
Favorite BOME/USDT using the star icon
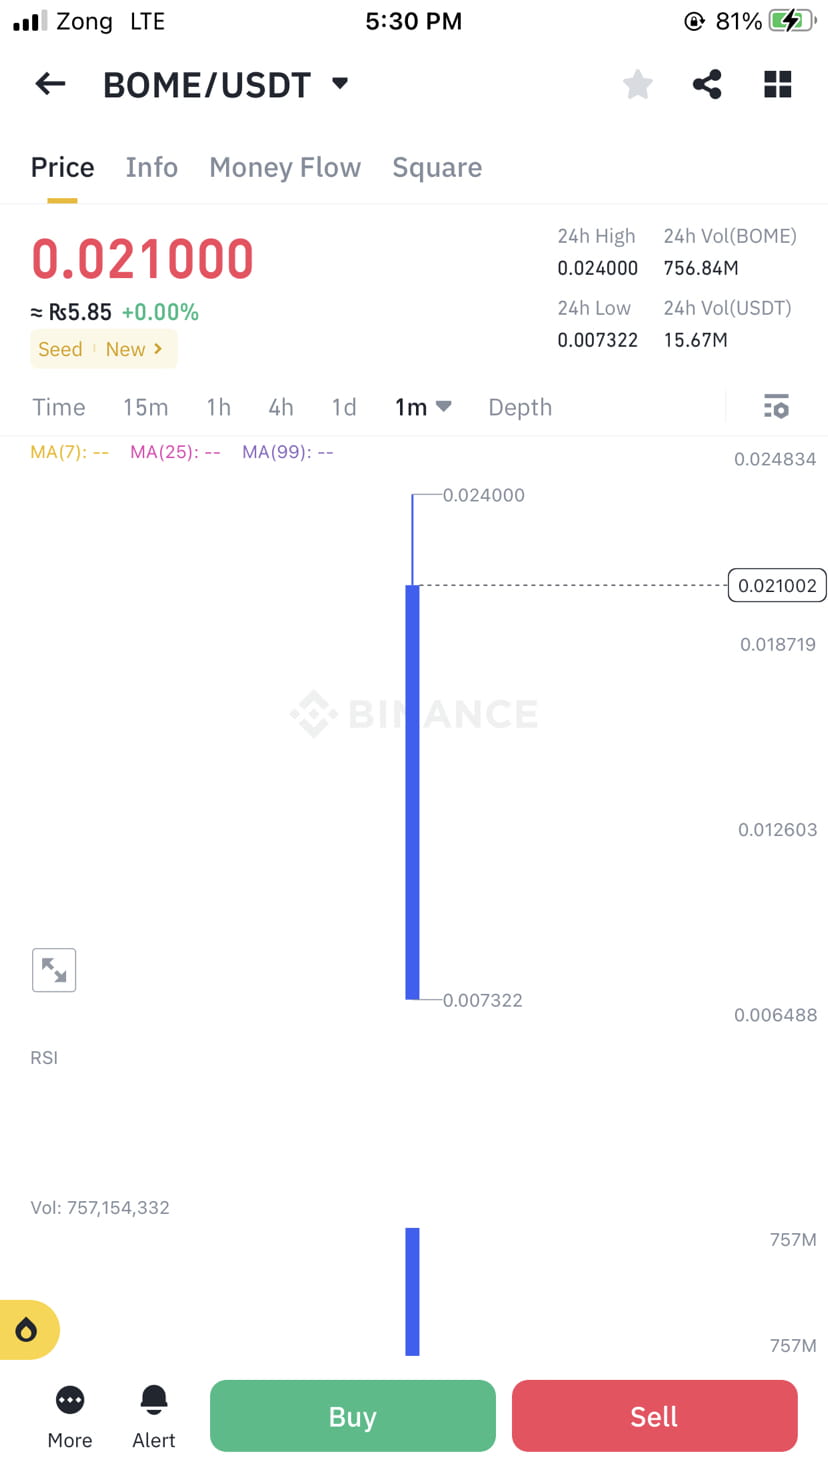coord(637,84)
